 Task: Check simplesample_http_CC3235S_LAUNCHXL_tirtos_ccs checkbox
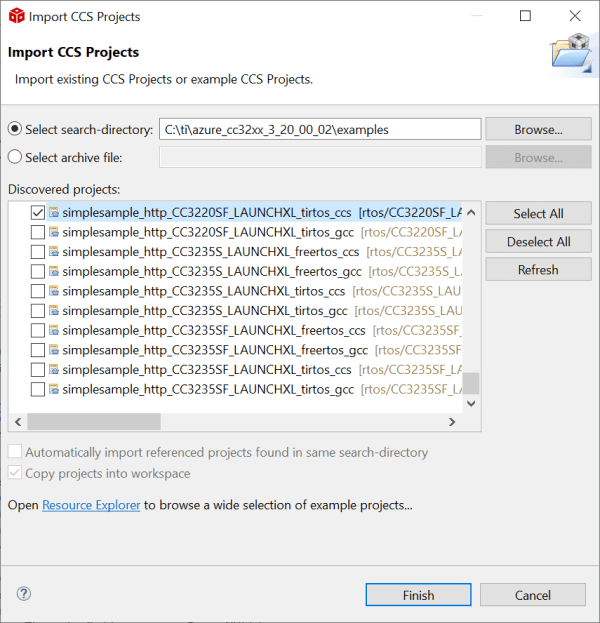(38, 291)
